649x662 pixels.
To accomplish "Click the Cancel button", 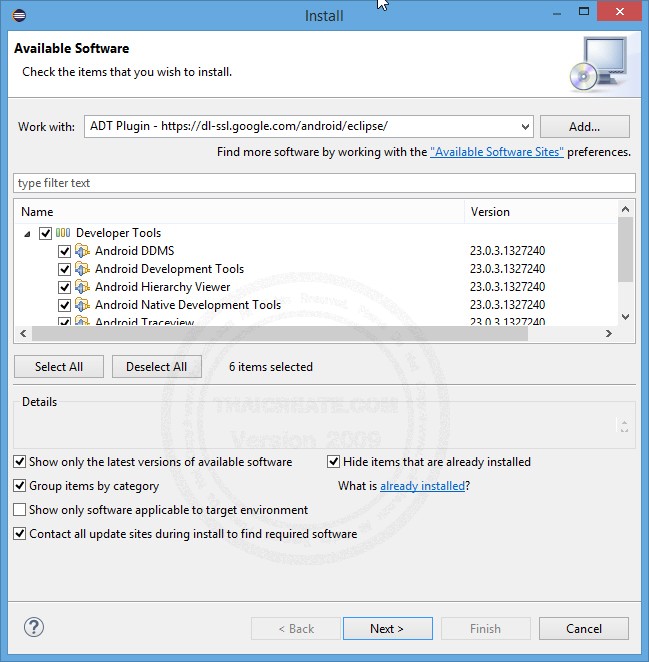I will (584, 629).
